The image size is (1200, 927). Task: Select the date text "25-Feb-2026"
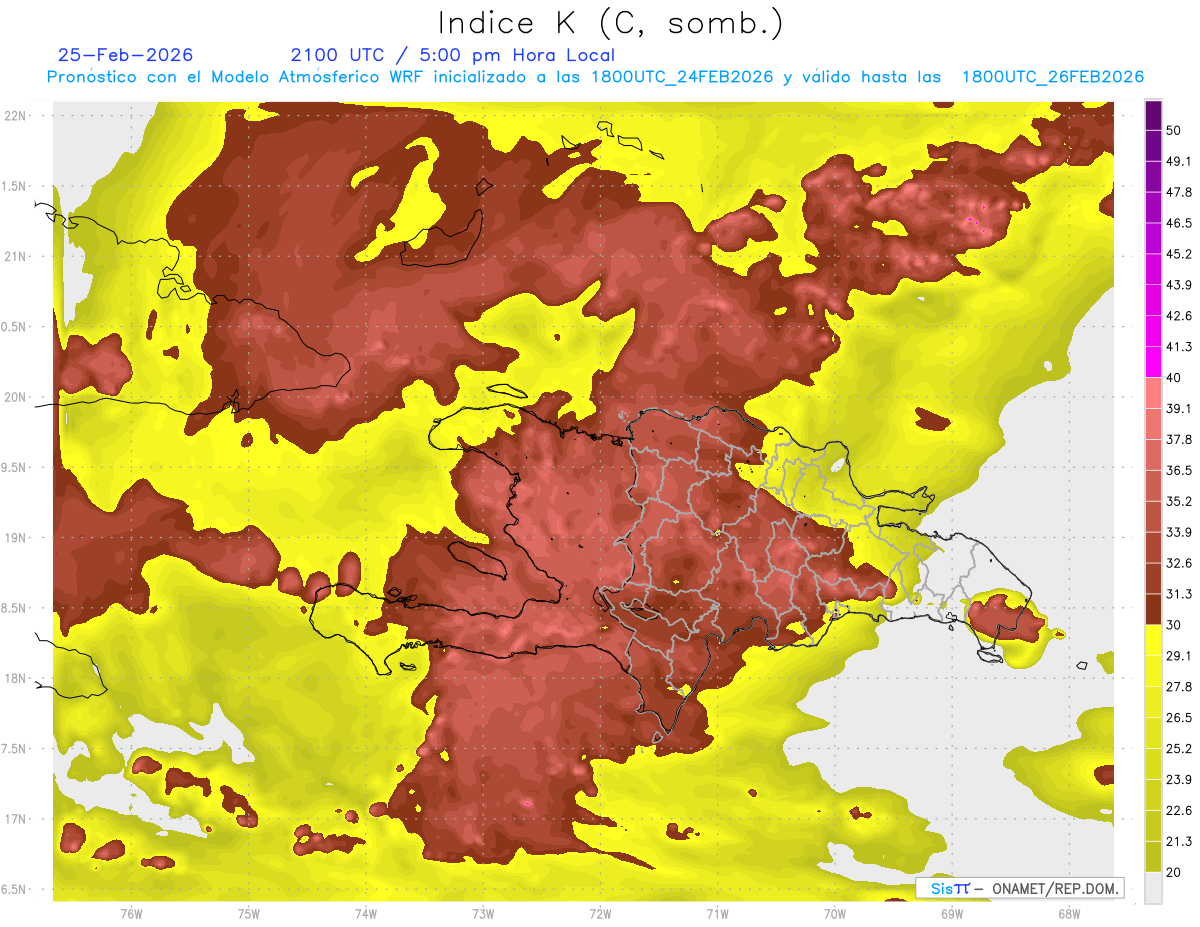126,55
